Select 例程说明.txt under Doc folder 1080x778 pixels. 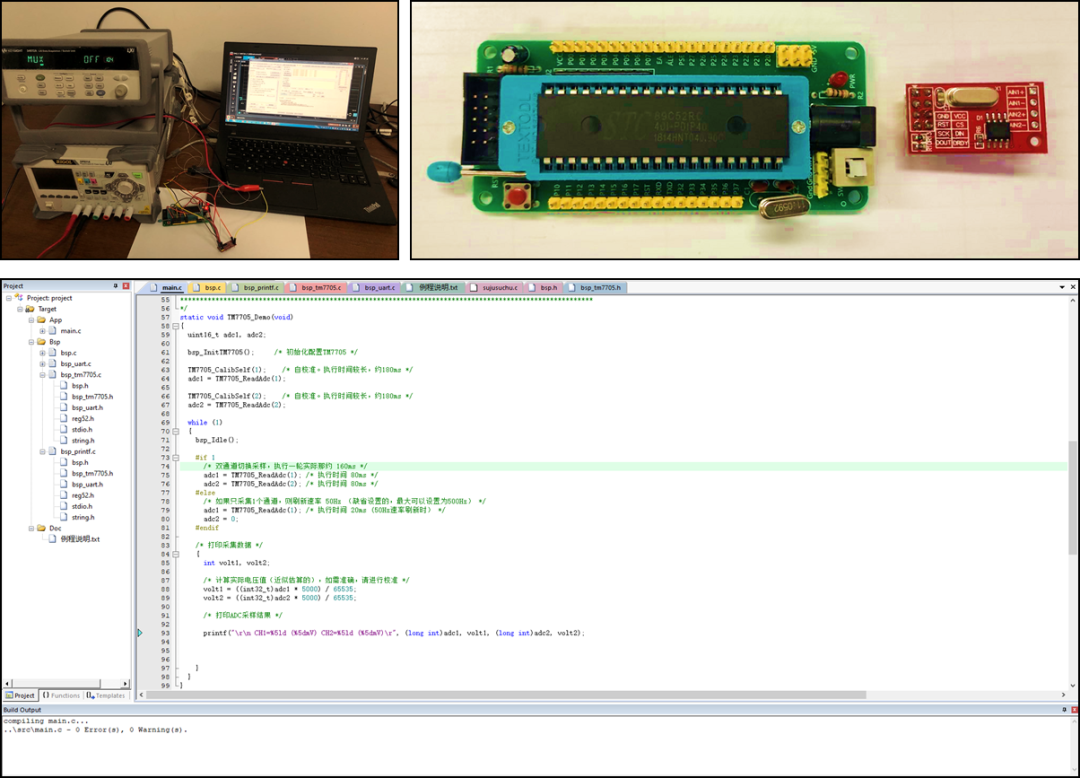[x=80, y=539]
